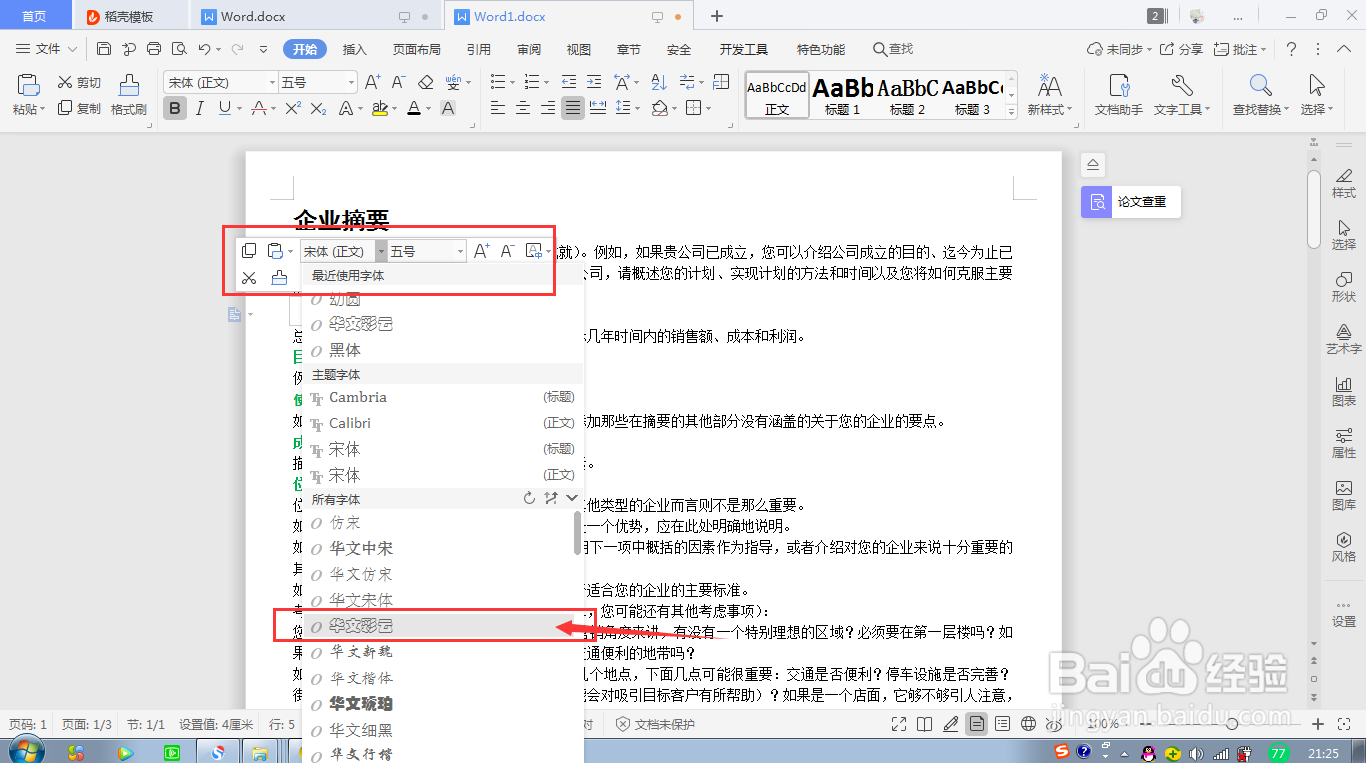The height and width of the screenshot is (763, 1366).
Task: Activate the Format Painter (格式刷)
Action: click(128, 96)
